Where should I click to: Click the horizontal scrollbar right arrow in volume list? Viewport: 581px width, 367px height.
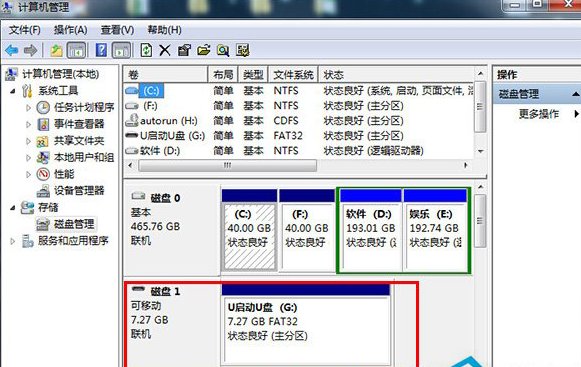466,165
